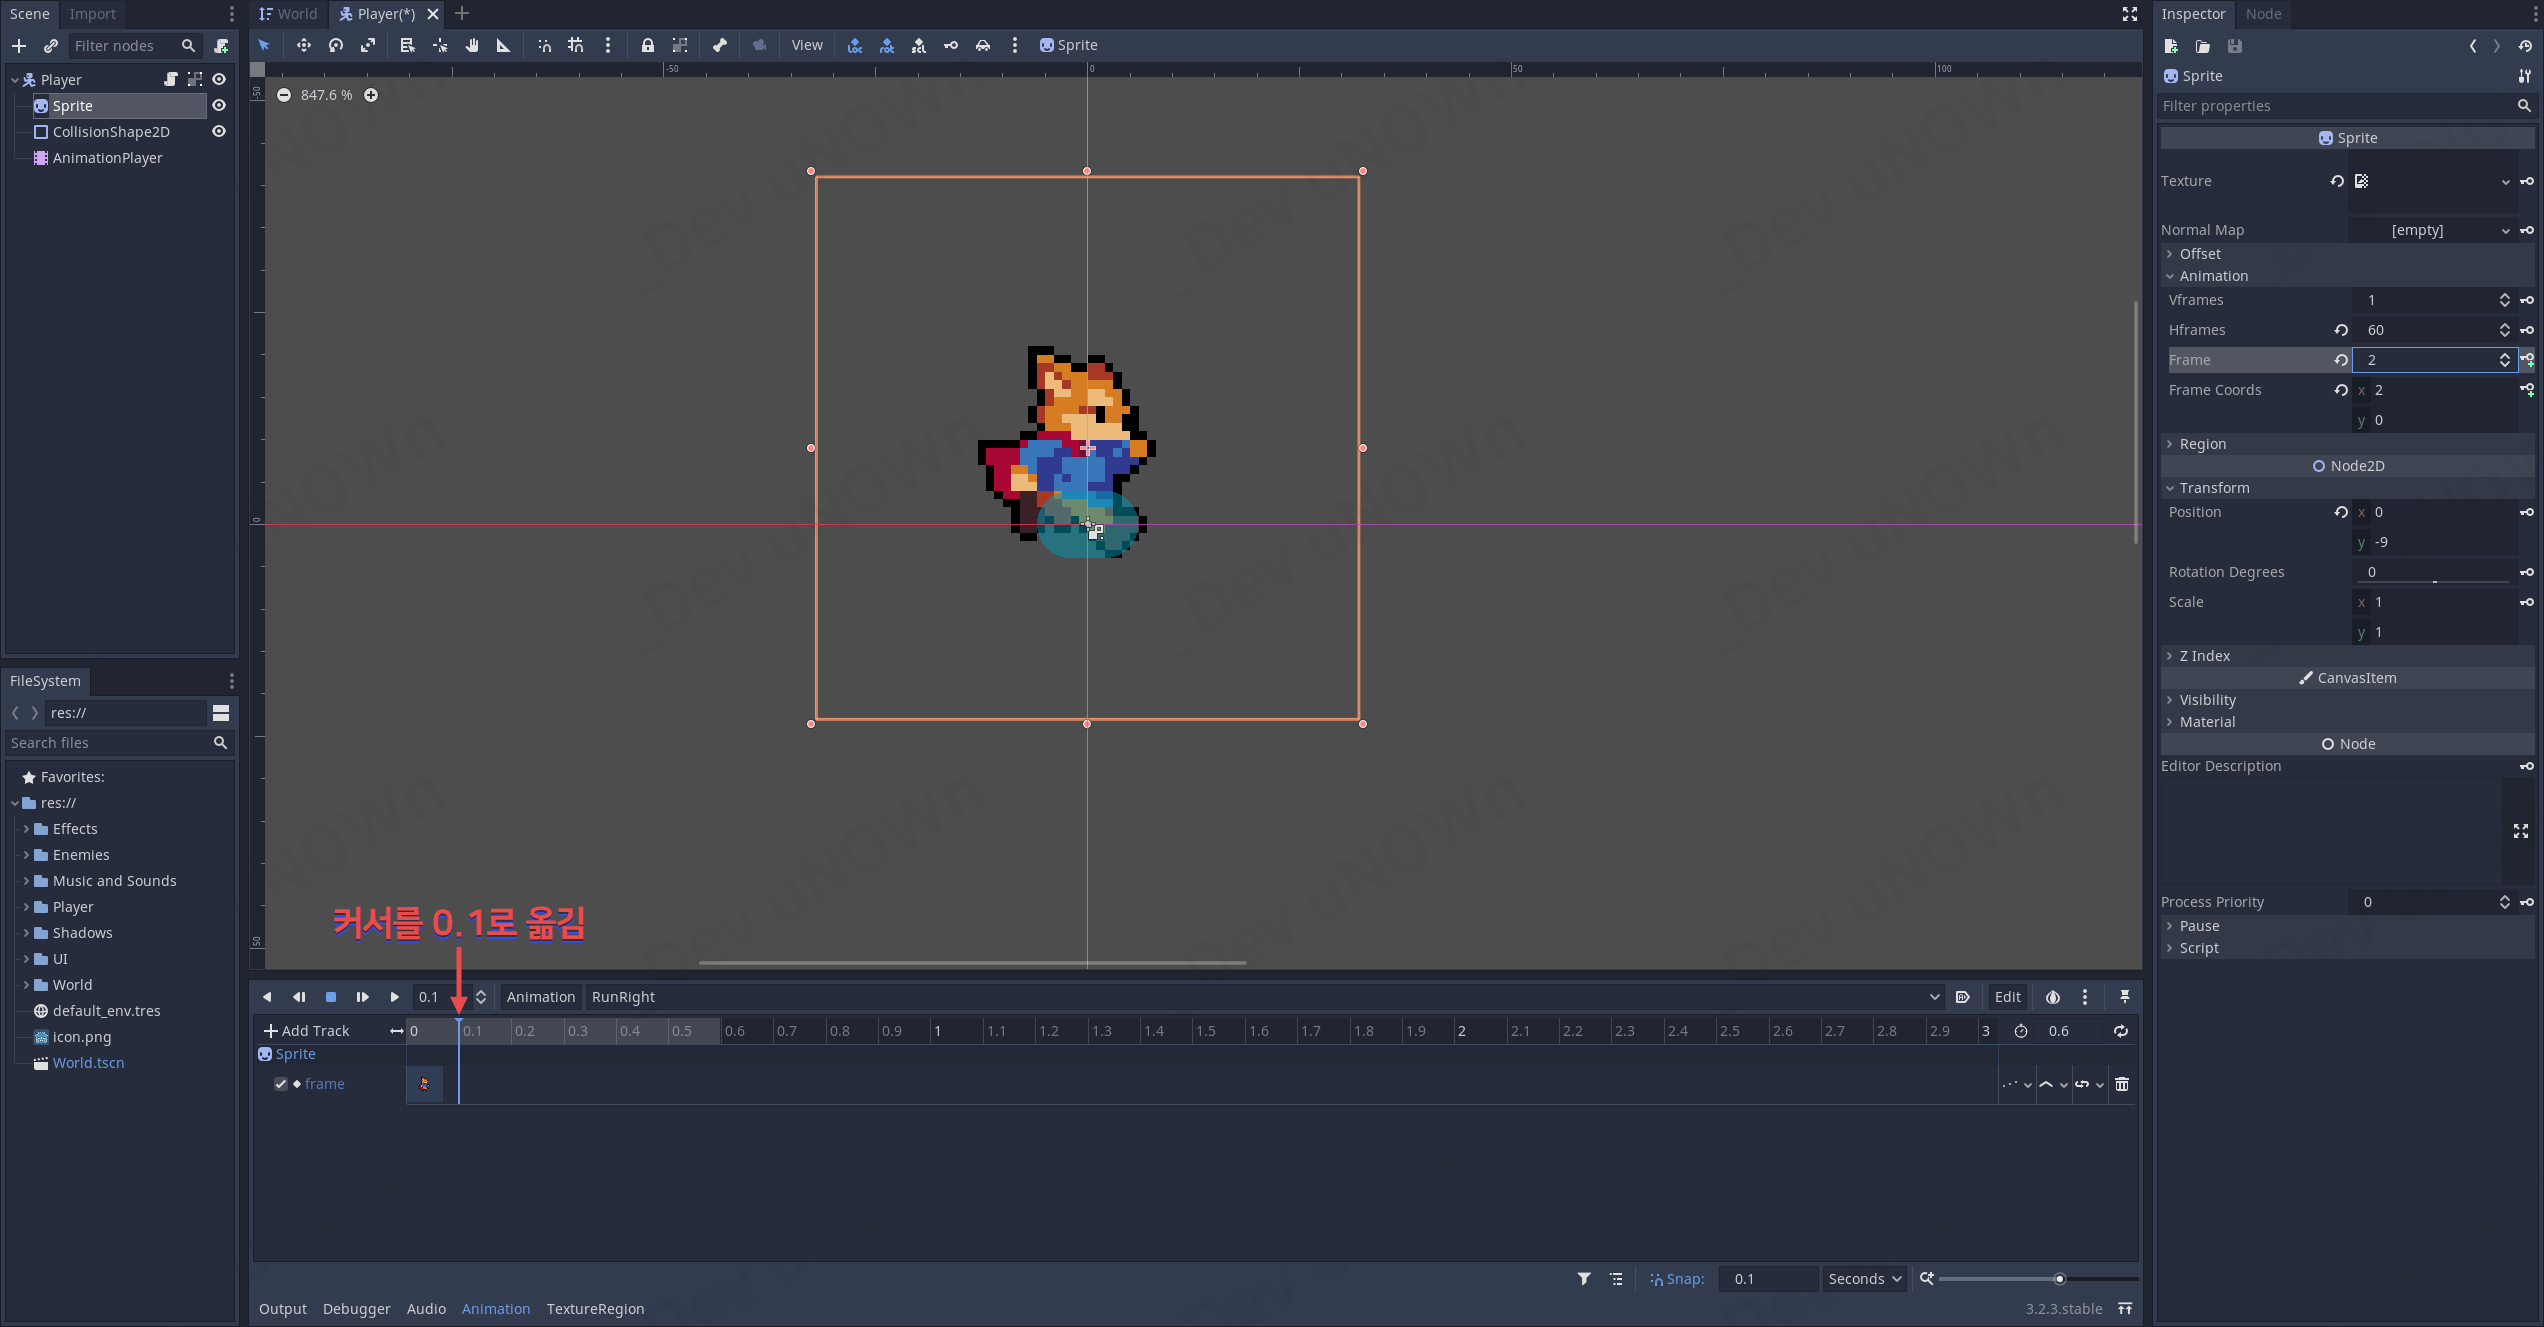Switch to the Node tab
Screen dimensions: 2544x1327
[x=2263, y=14]
